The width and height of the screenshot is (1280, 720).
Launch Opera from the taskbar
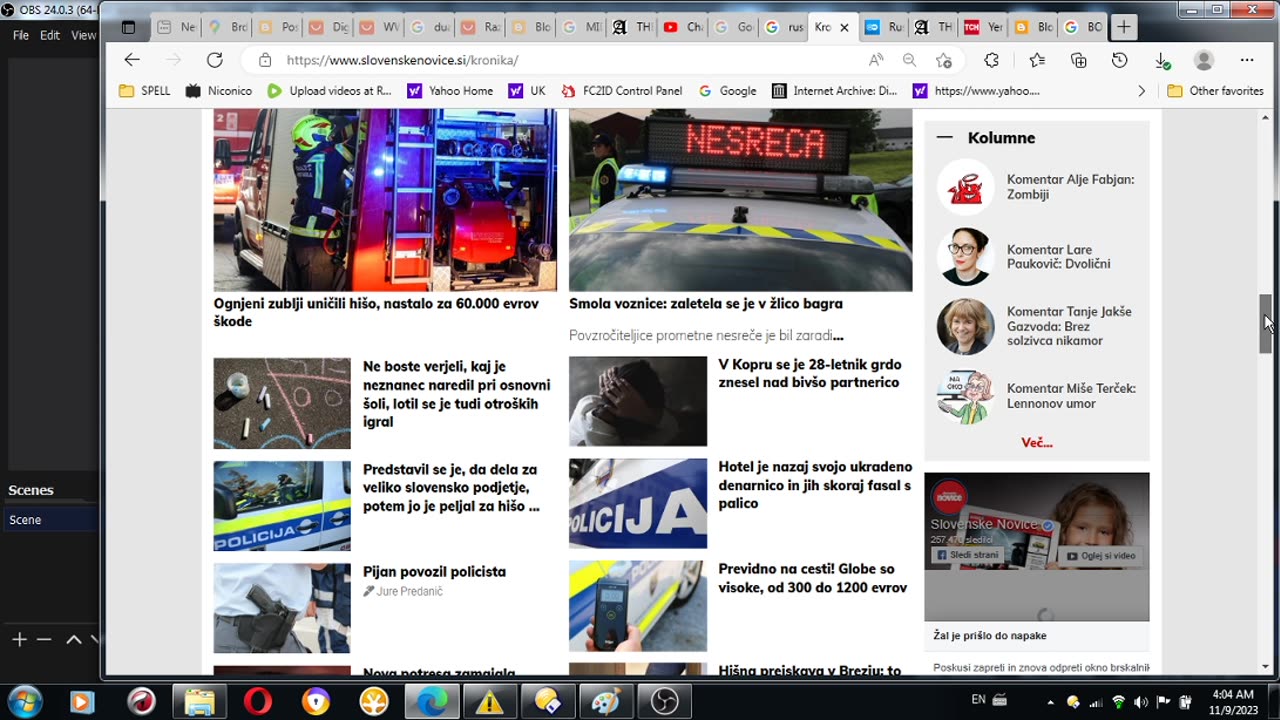(x=257, y=702)
